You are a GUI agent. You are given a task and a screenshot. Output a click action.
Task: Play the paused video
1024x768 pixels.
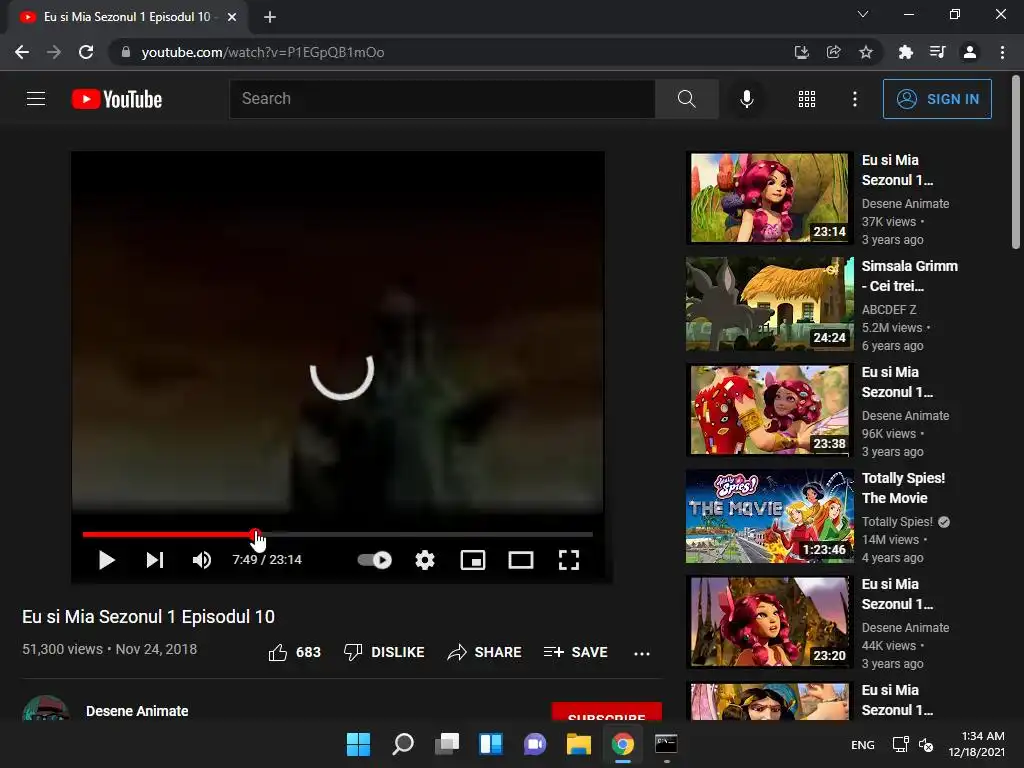click(x=106, y=560)
